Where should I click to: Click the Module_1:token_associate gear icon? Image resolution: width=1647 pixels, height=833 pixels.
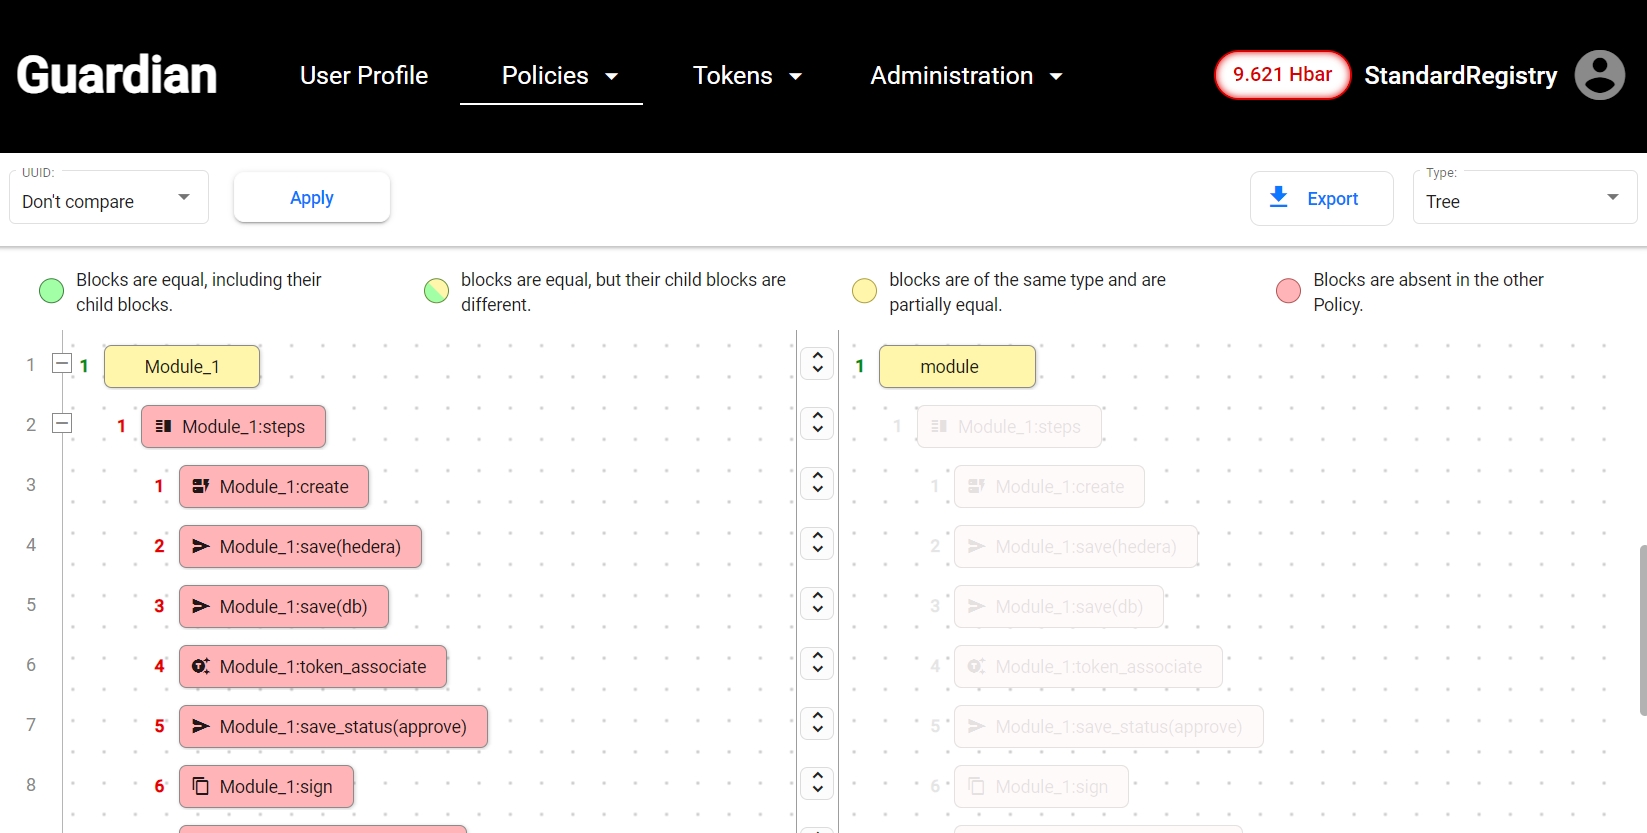click(x=201, y=666)
